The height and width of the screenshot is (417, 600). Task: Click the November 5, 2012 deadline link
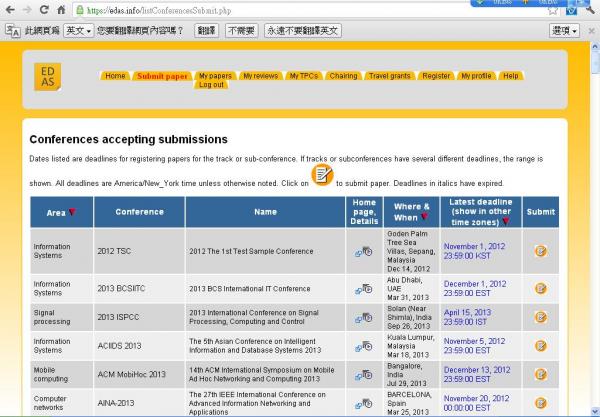point(474,345)
